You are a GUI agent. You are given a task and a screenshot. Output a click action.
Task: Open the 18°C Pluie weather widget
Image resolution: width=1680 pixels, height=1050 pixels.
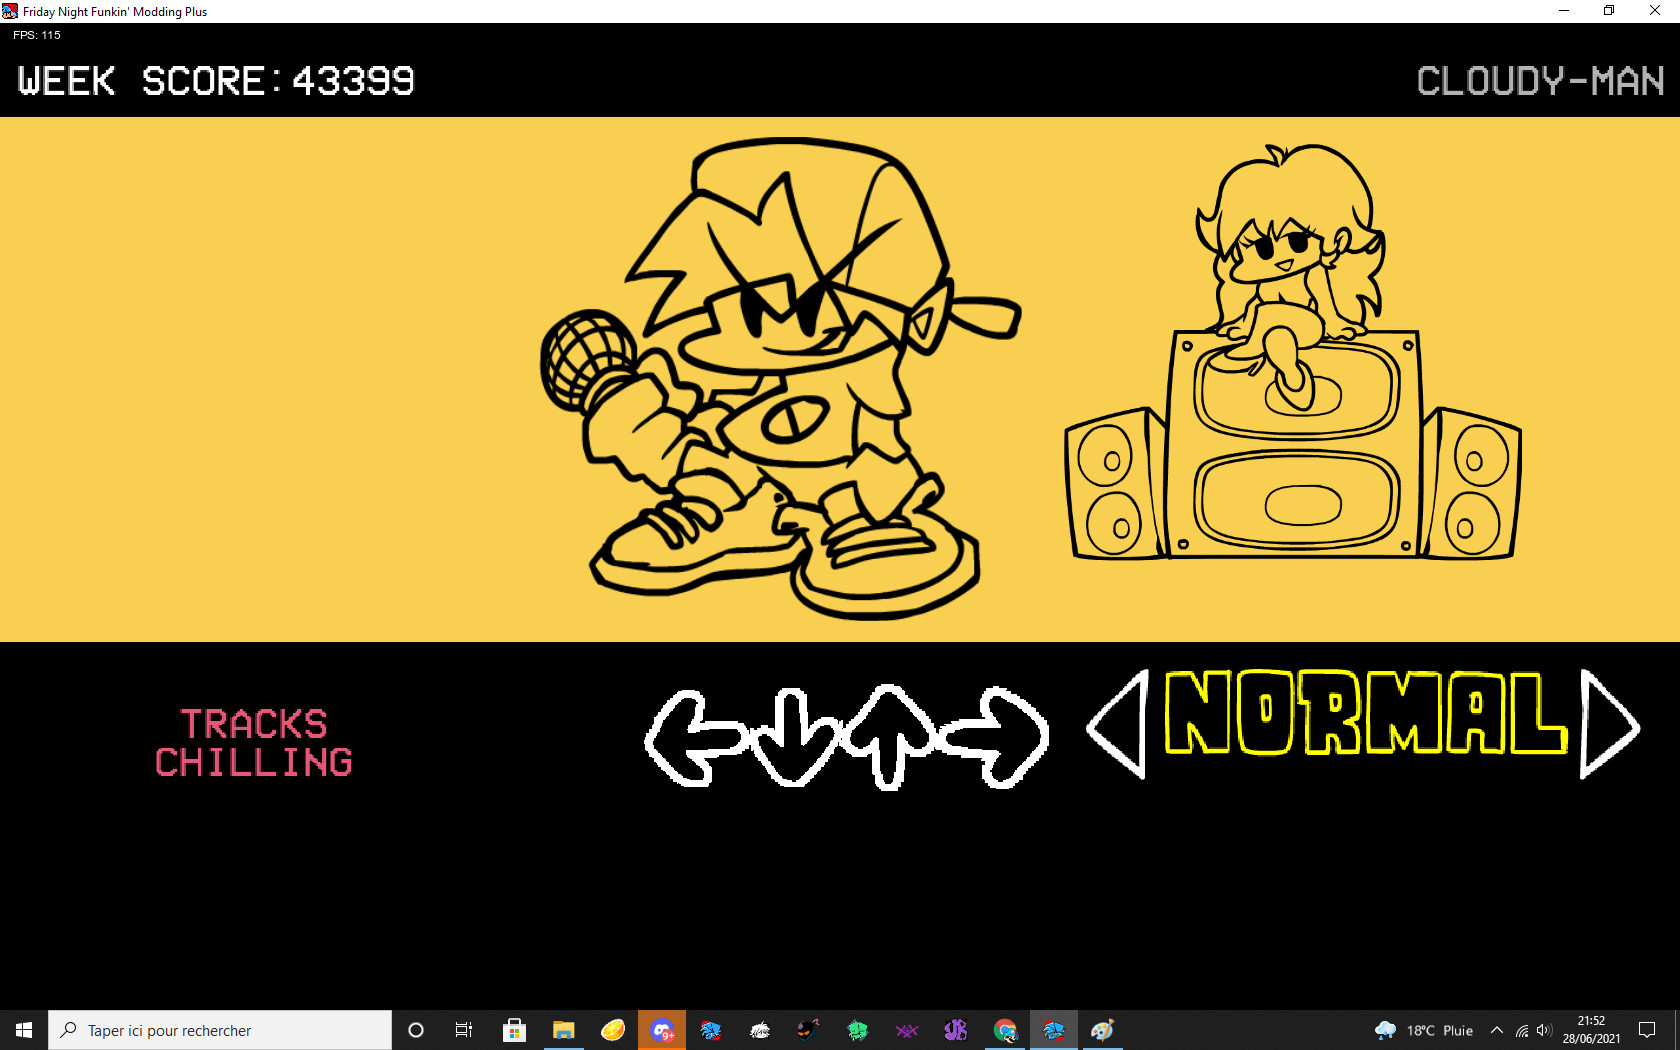coord(1424,1030)
